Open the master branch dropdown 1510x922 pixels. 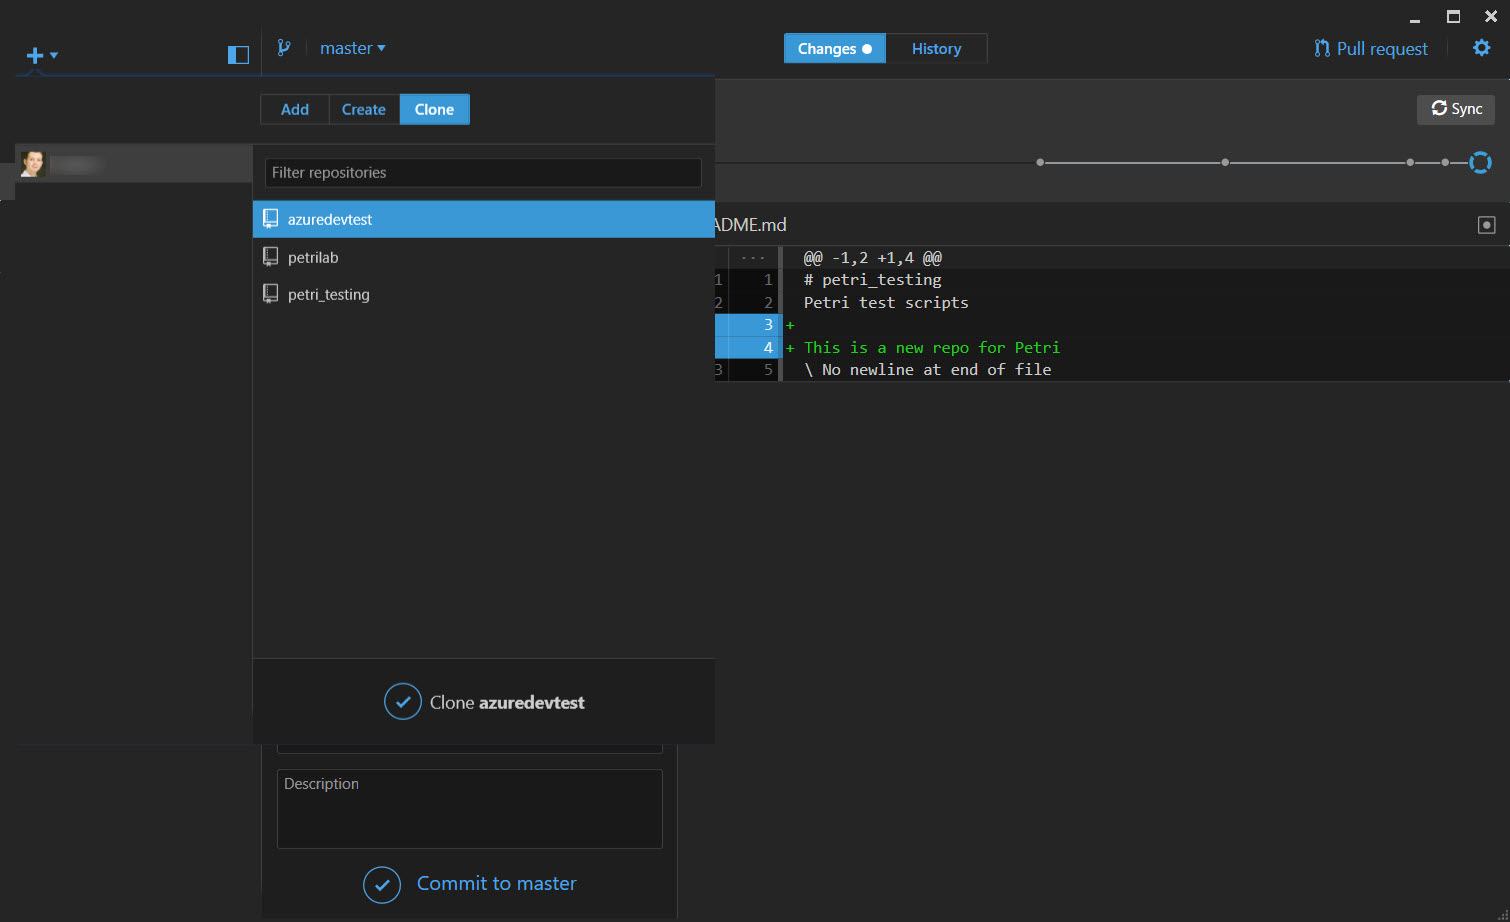click(352, 48)
